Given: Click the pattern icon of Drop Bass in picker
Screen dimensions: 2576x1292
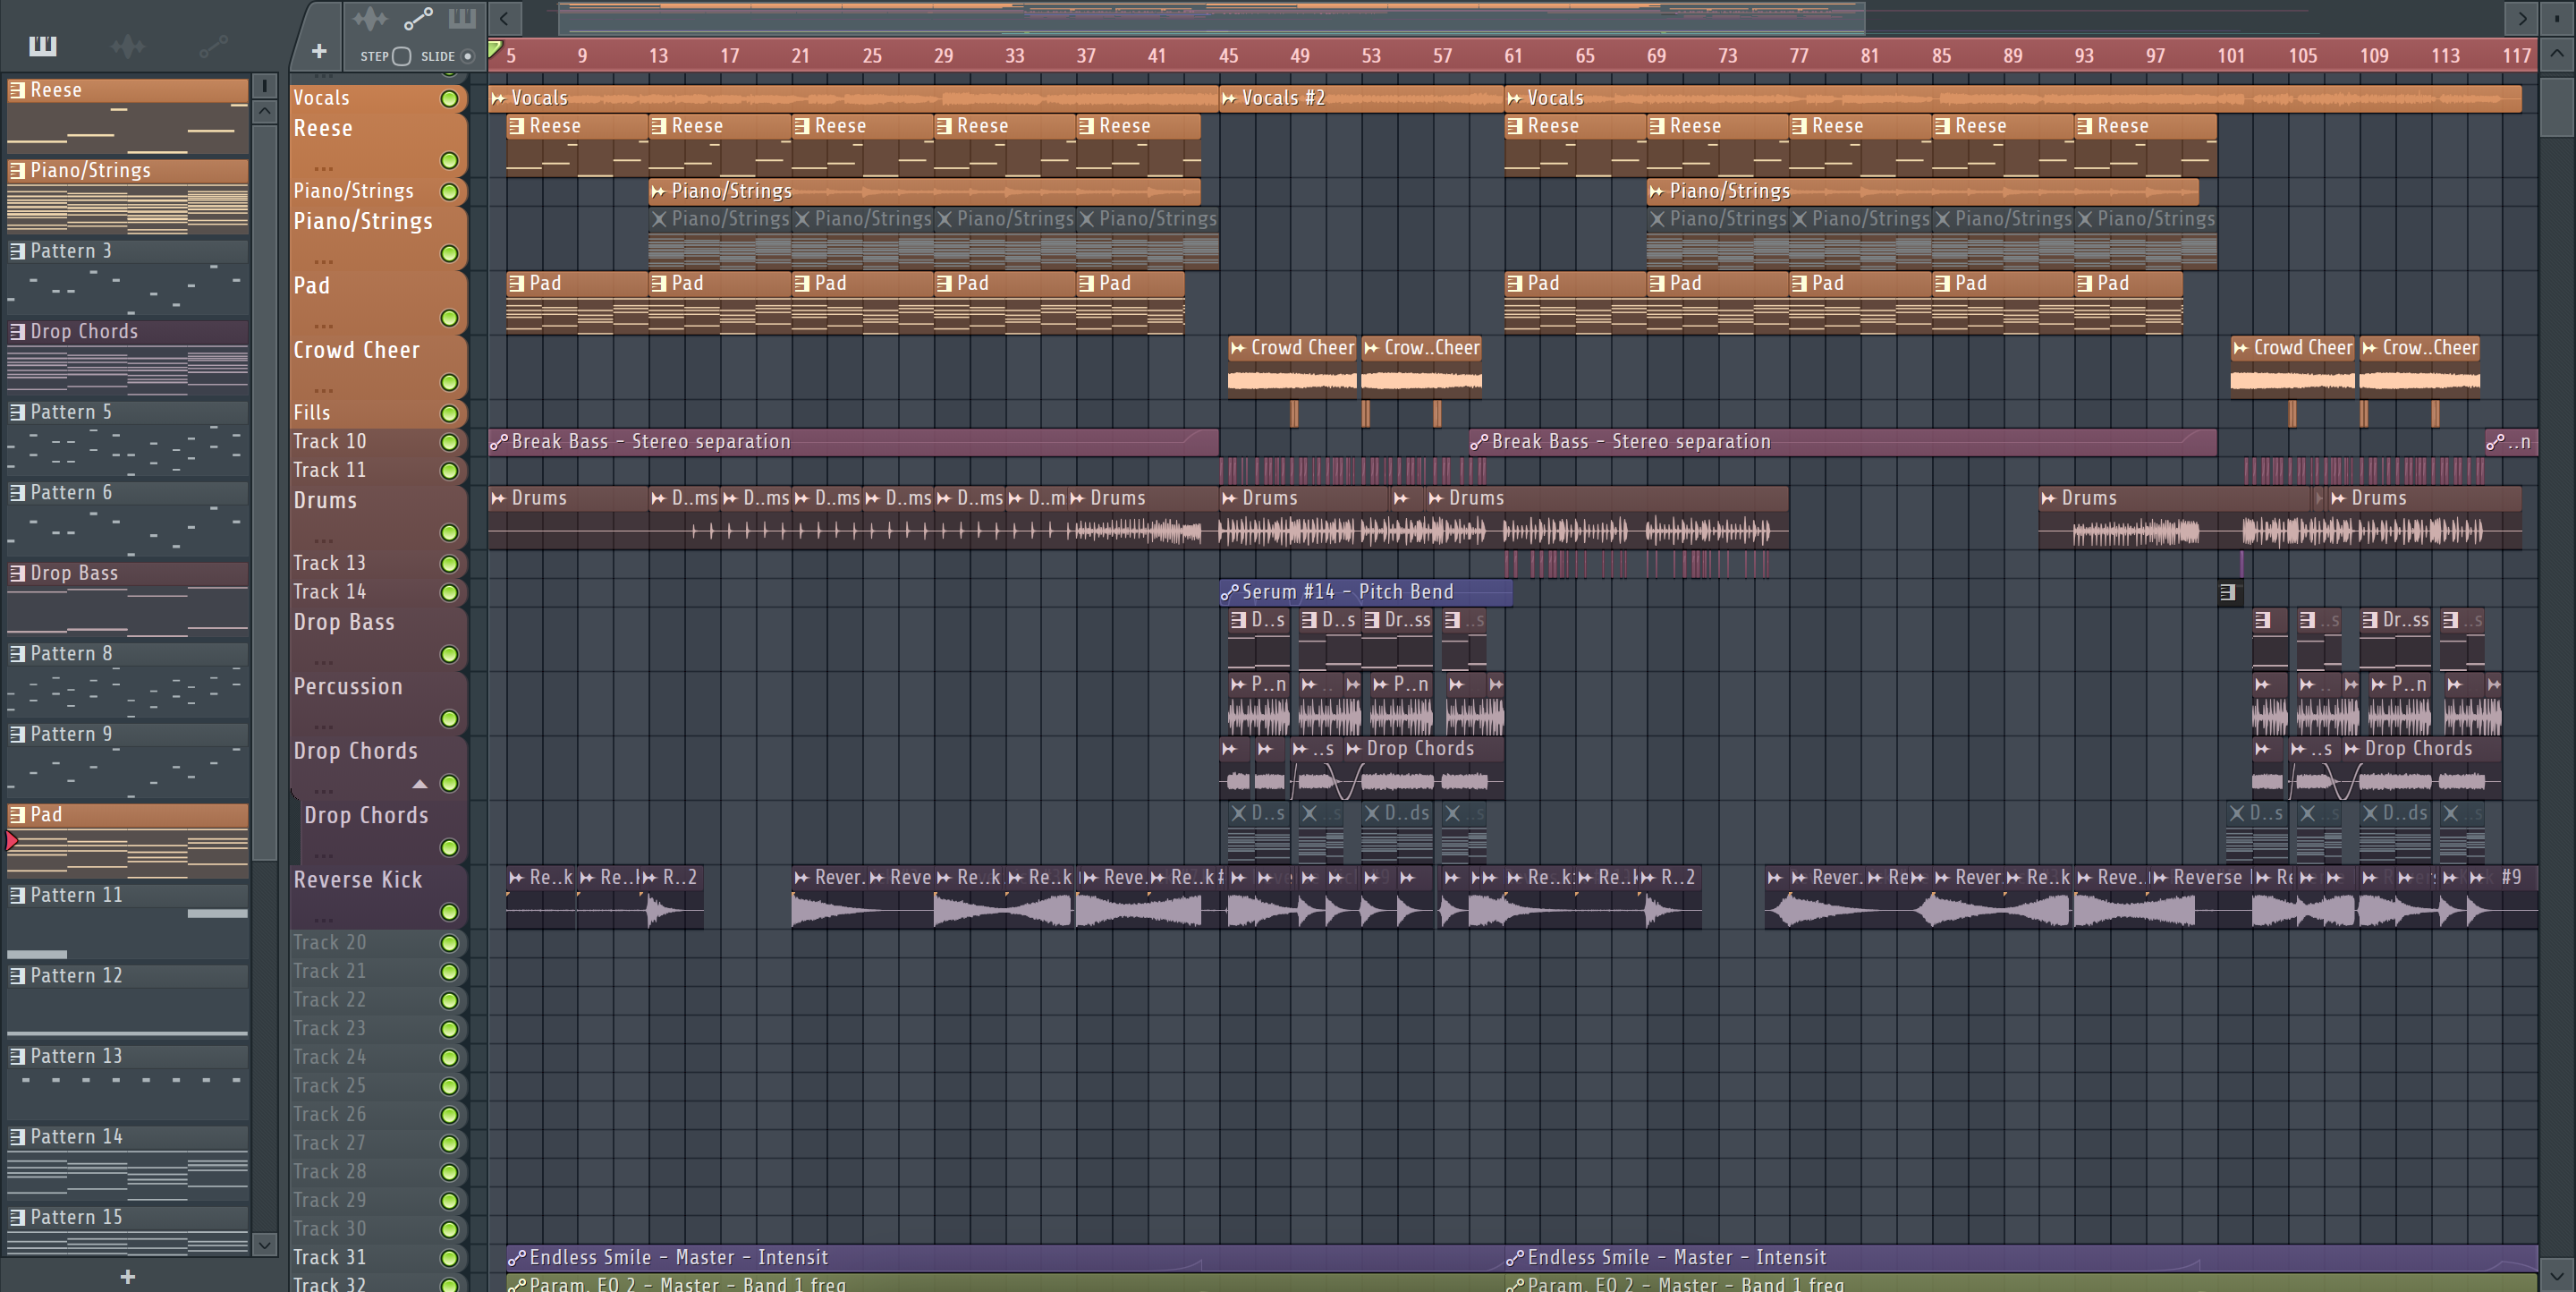Looking at the screenshot, I should click(17, 573).
